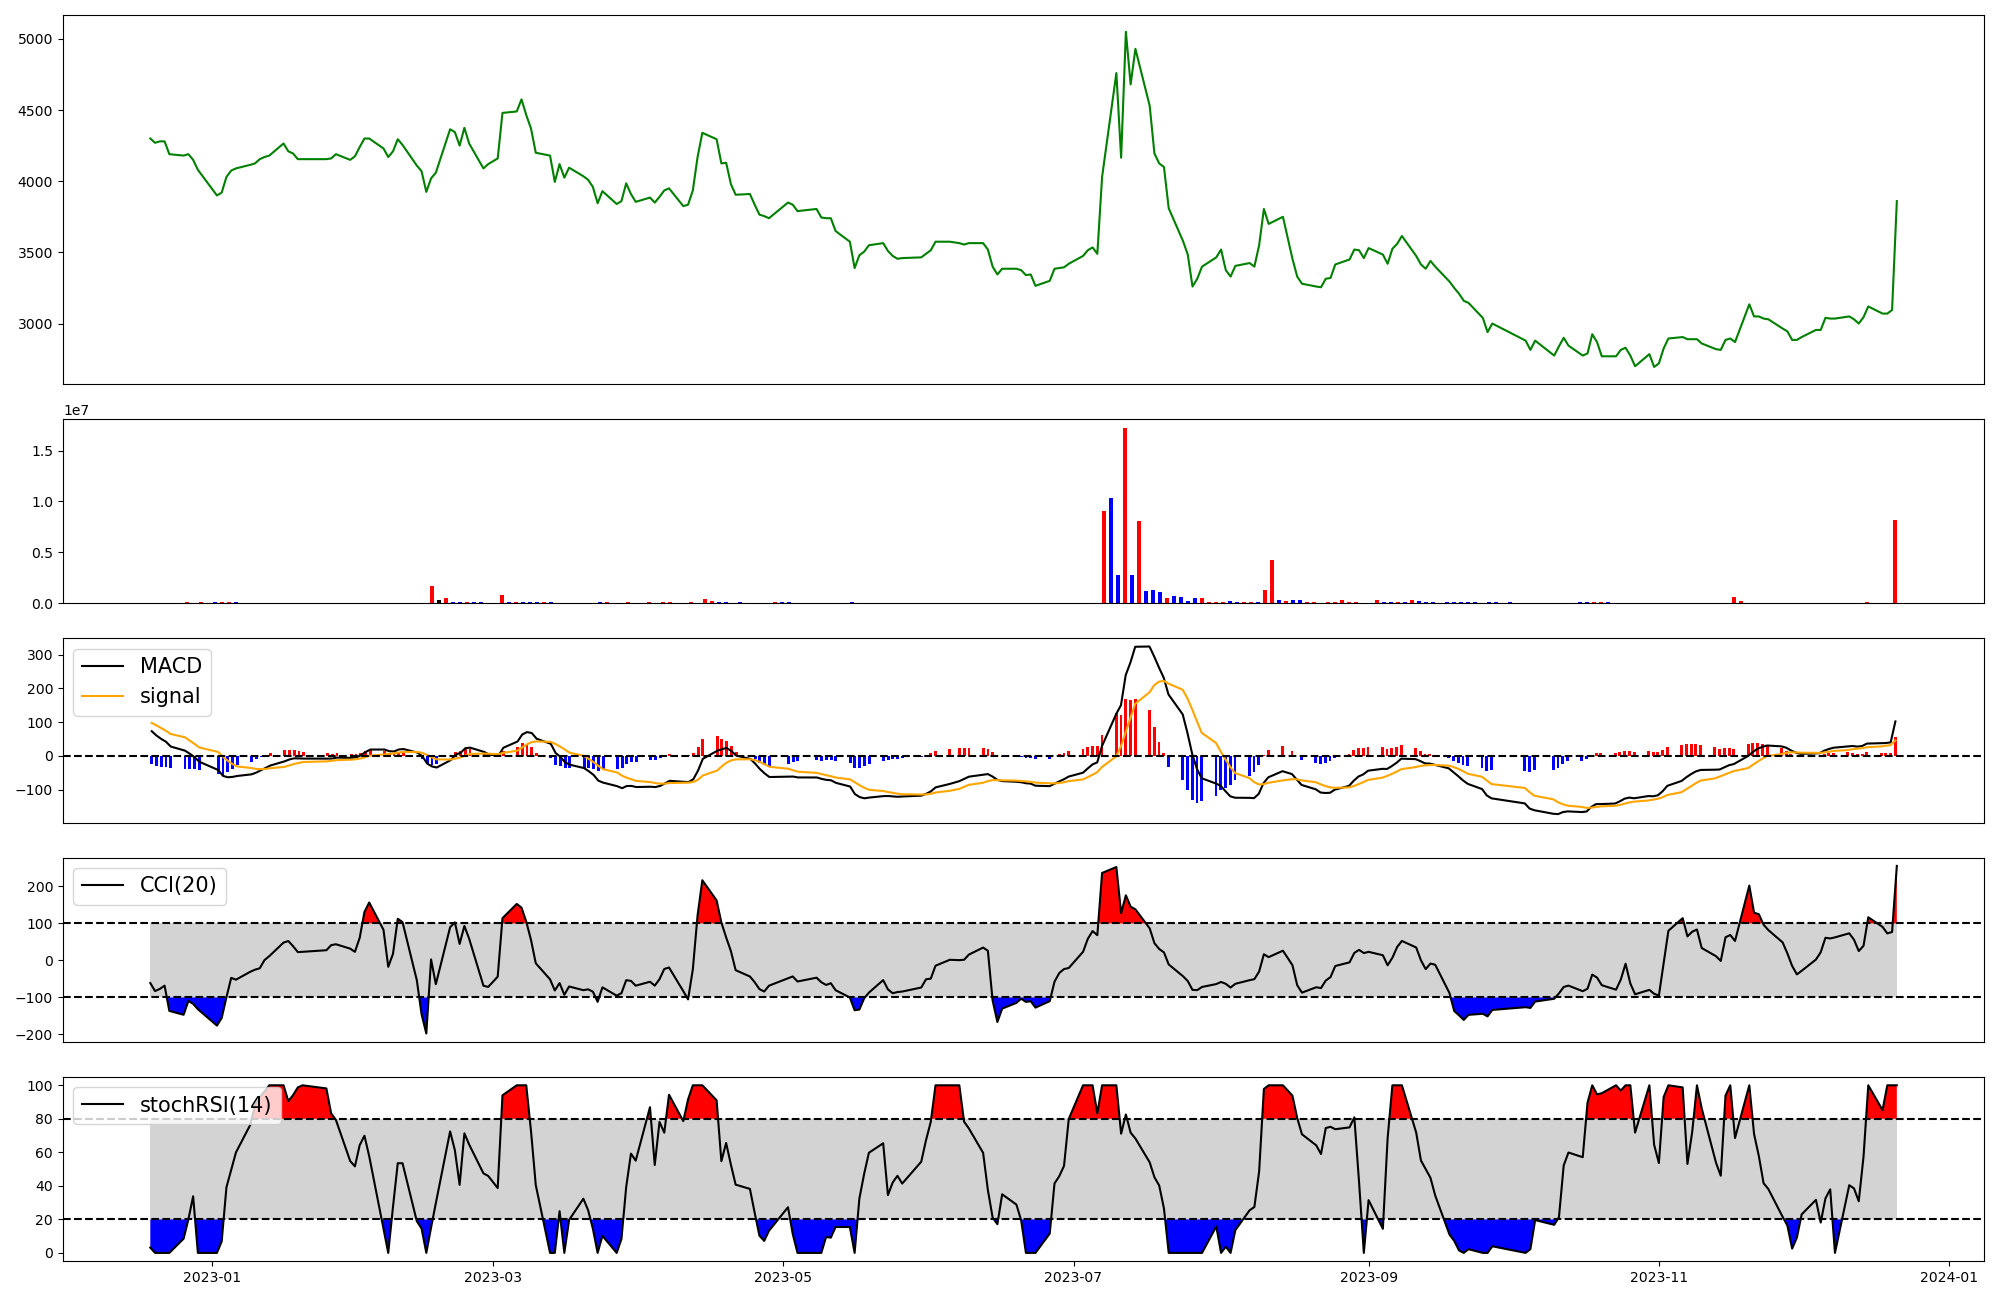The height and width of the screenshot is (1300, 2000).
Task: Click the -200 tick on CCI axis
Action: [36, 1034]
